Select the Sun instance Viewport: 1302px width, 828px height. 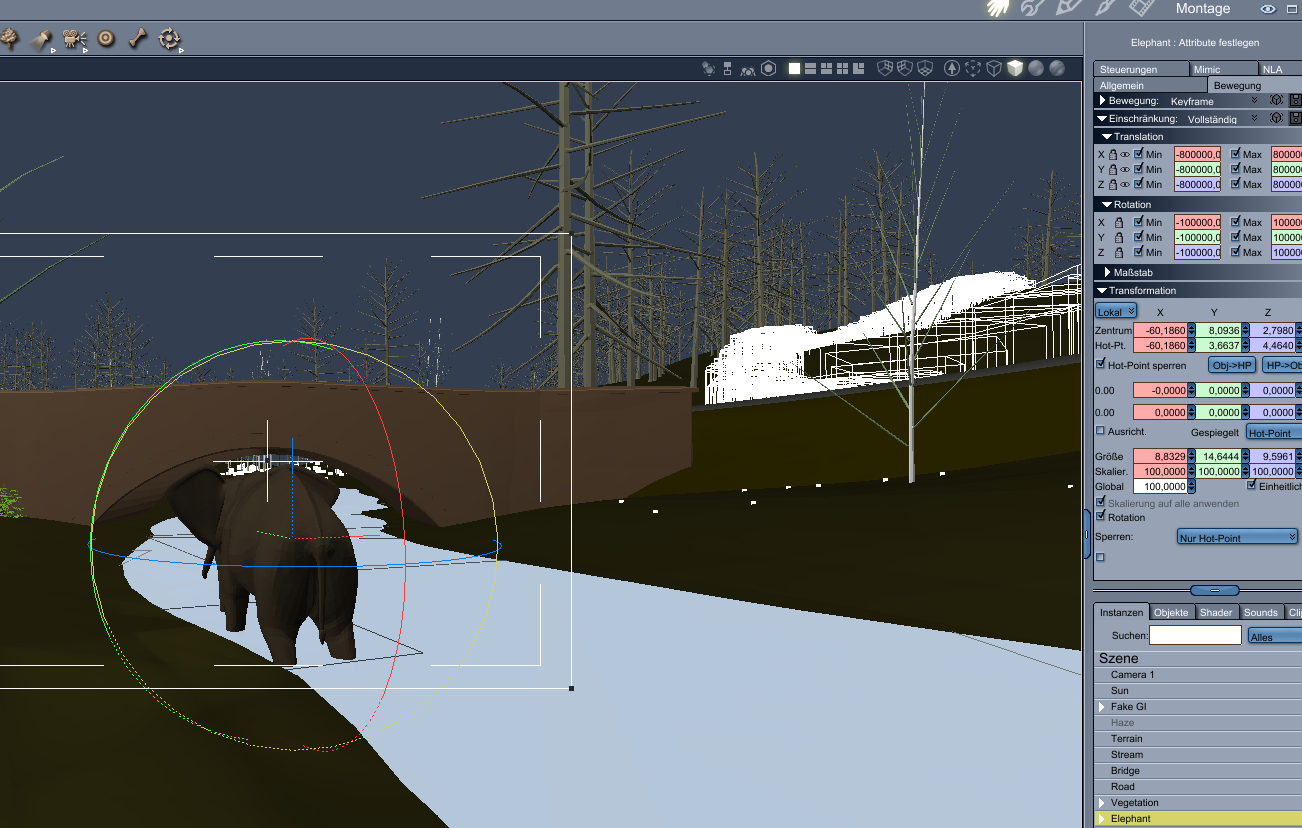point(1198,691)
